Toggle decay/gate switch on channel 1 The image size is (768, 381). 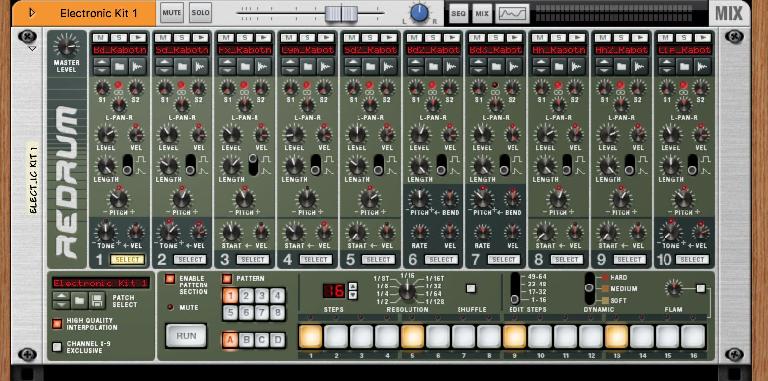coord(127,165)
